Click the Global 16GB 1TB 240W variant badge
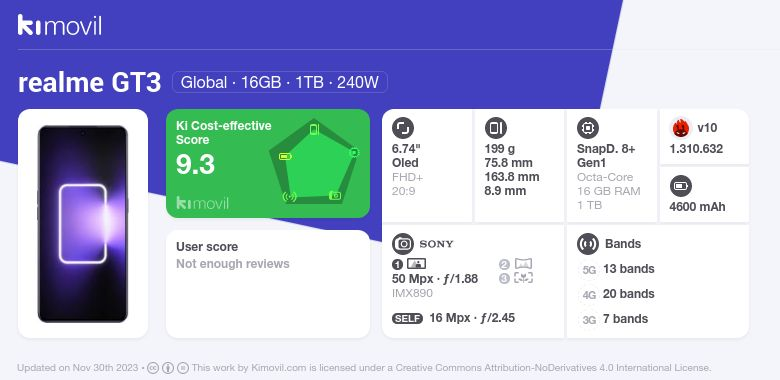The height and width of the screenshot is (380, 780). point(280,82)
